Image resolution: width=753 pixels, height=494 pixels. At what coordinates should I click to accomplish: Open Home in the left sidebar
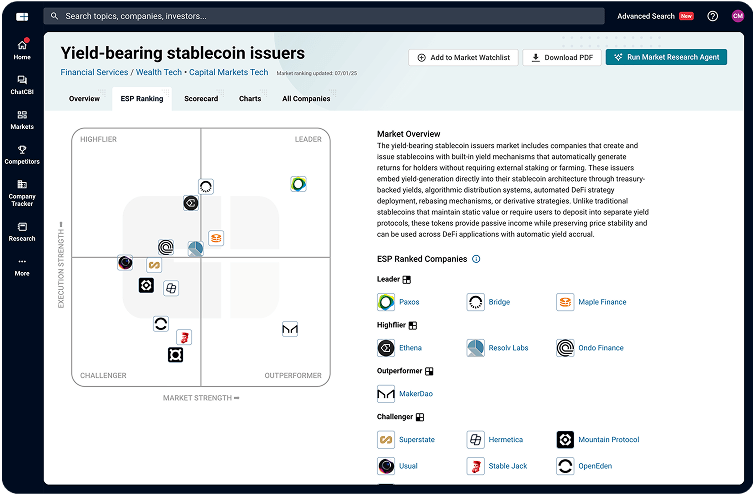pos(22,49)
